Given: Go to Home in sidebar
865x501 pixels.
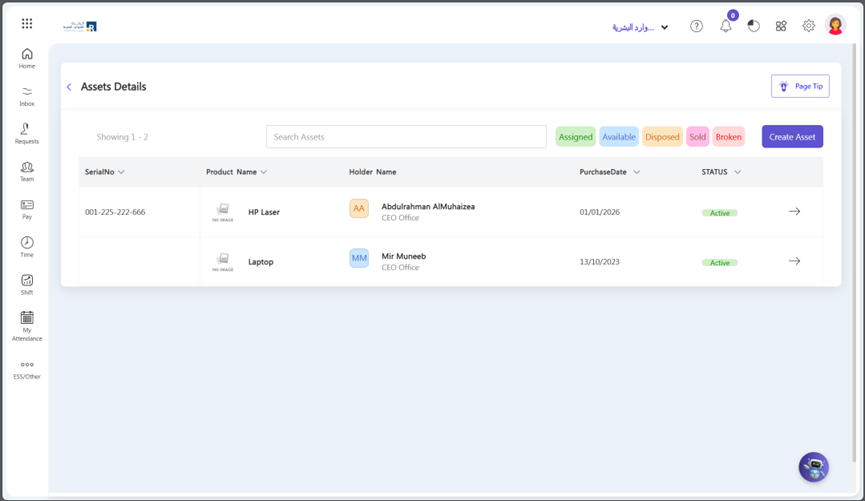Looking at the screenshot, I should 26,58.
